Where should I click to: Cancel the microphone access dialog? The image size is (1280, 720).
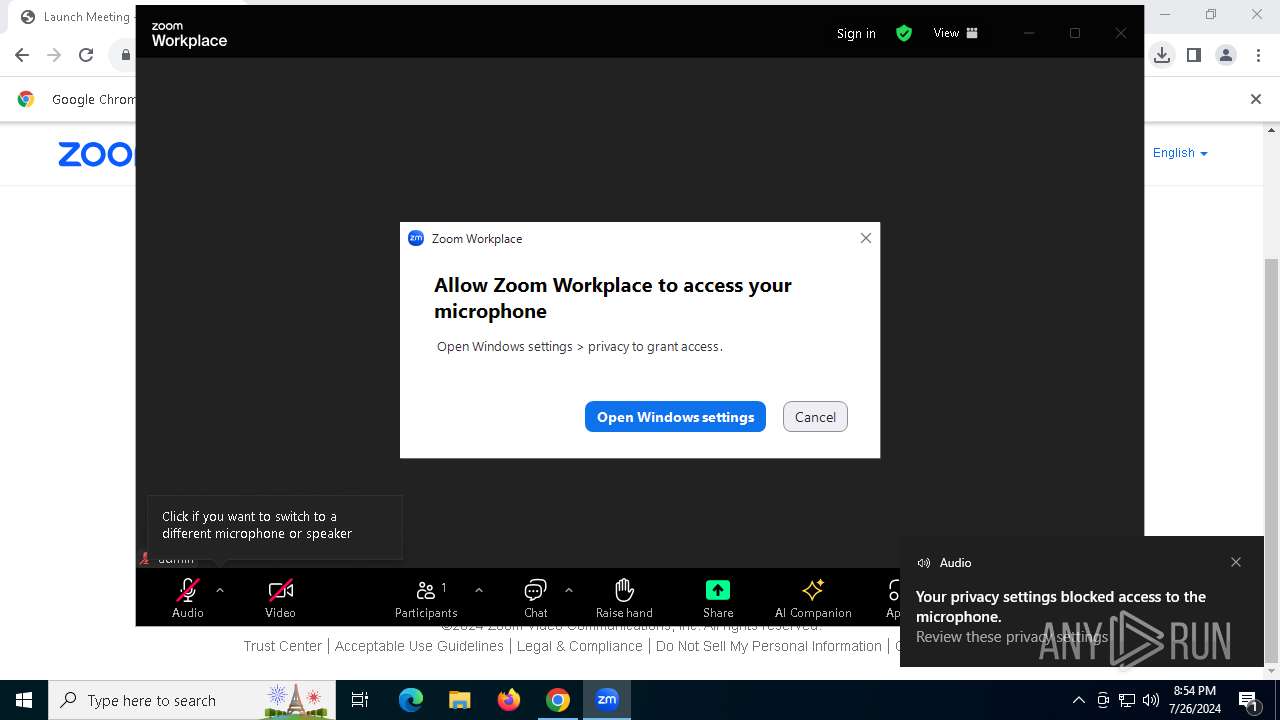click(x=815, y=417)
